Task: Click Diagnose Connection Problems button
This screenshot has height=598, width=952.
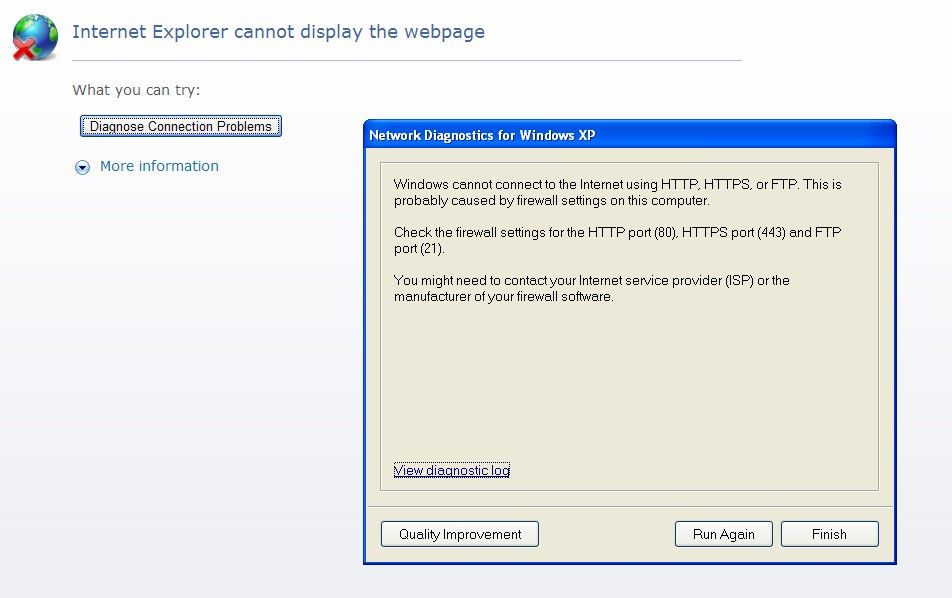Action: pos(181,126)
